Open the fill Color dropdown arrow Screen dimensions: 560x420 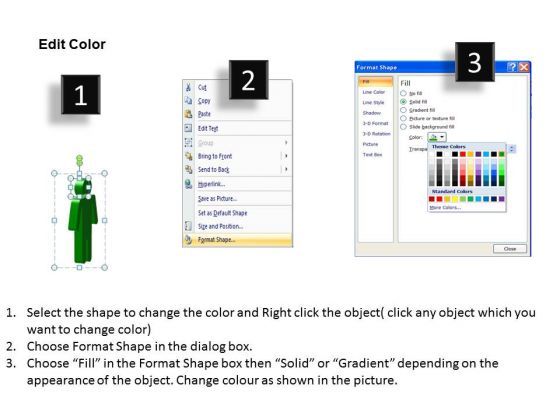[x=442, y=137]
